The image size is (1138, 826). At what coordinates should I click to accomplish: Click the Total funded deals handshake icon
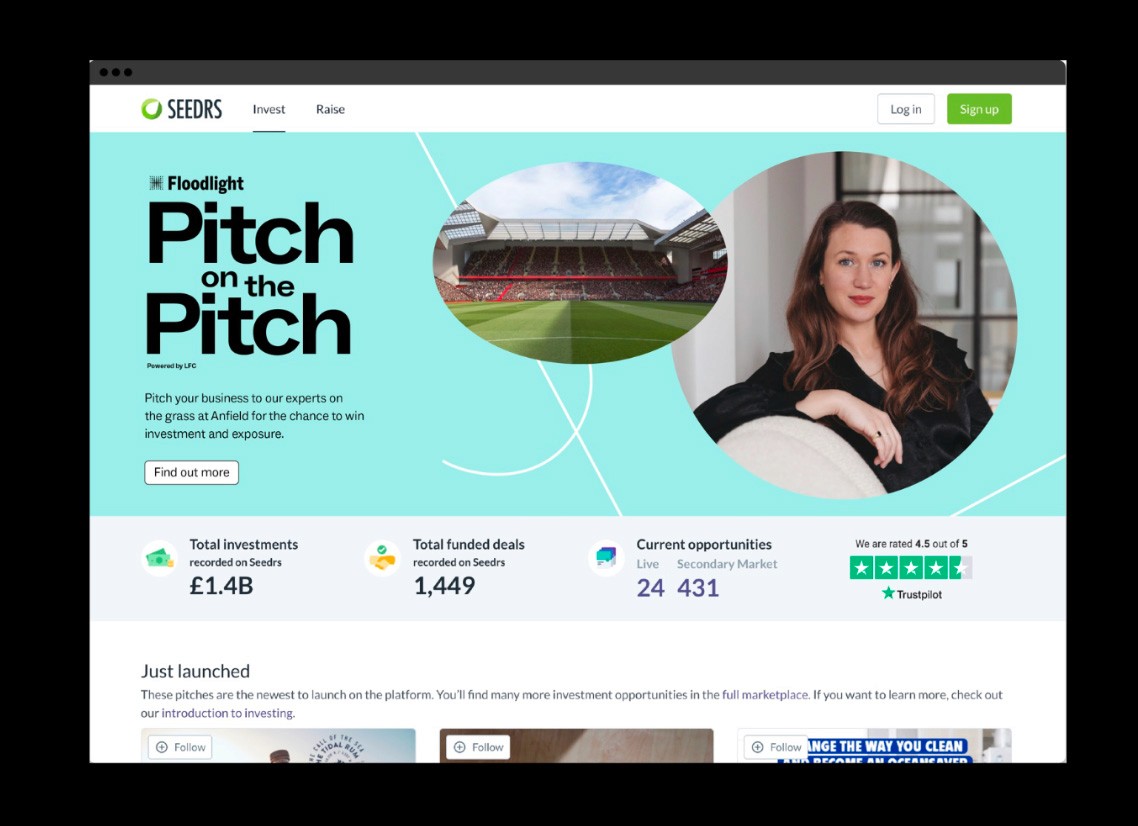click(x=382, y=558)
